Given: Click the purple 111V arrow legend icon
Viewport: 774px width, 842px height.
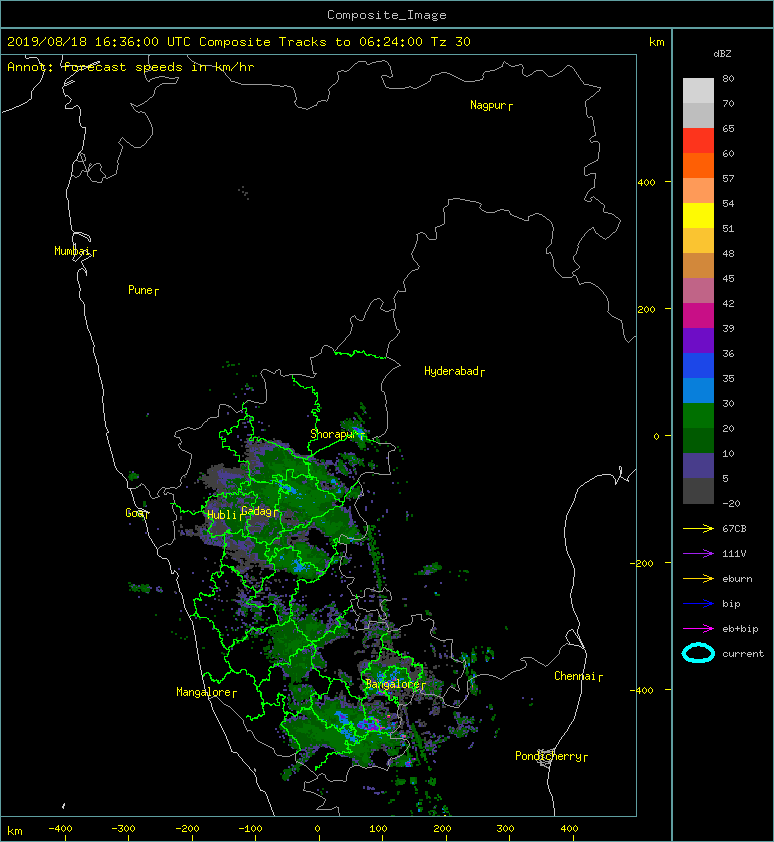Looking at the screenshot, I should (698, 554).
